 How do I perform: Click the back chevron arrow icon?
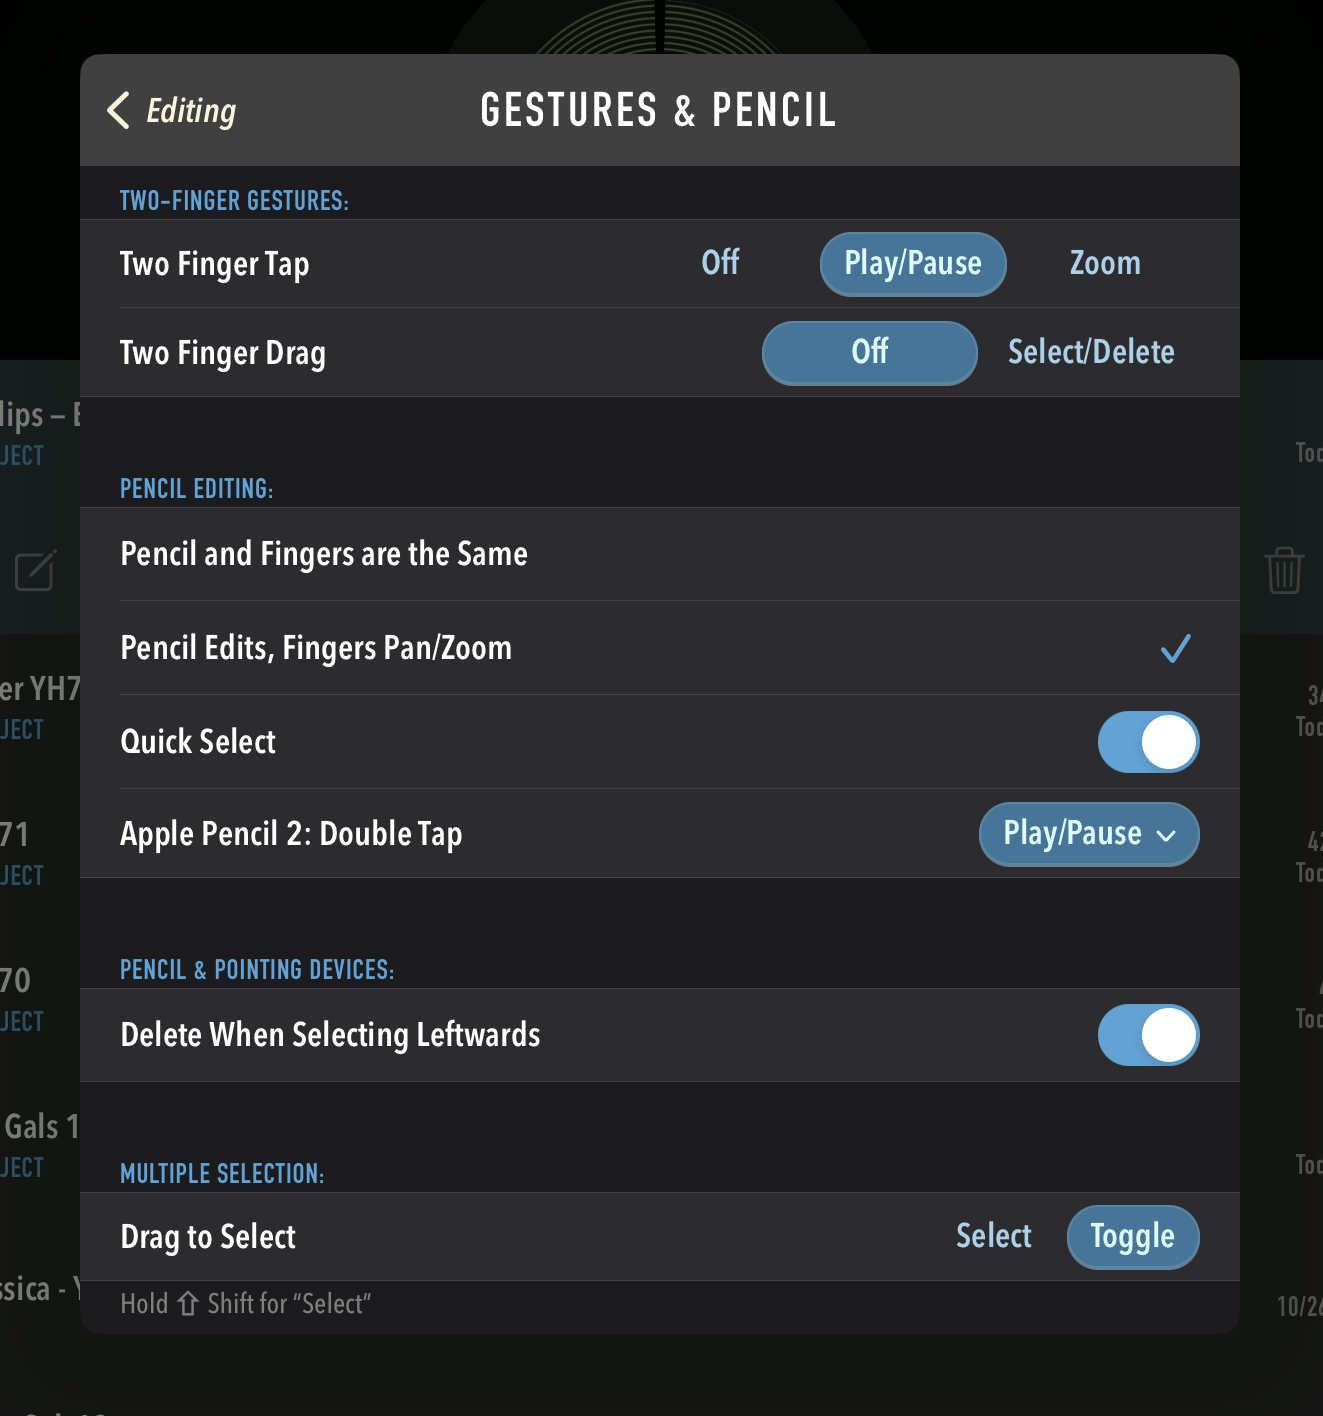click(x=119, y=110)
